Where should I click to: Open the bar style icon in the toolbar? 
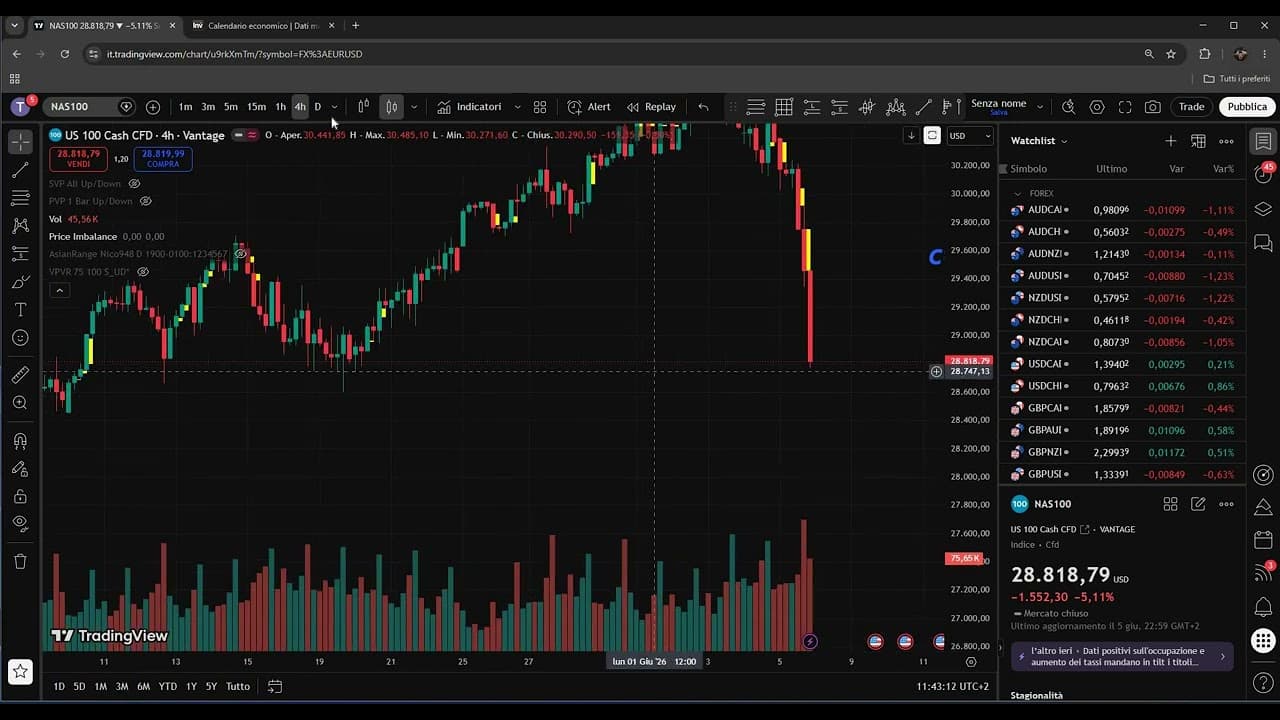(364, 107)
